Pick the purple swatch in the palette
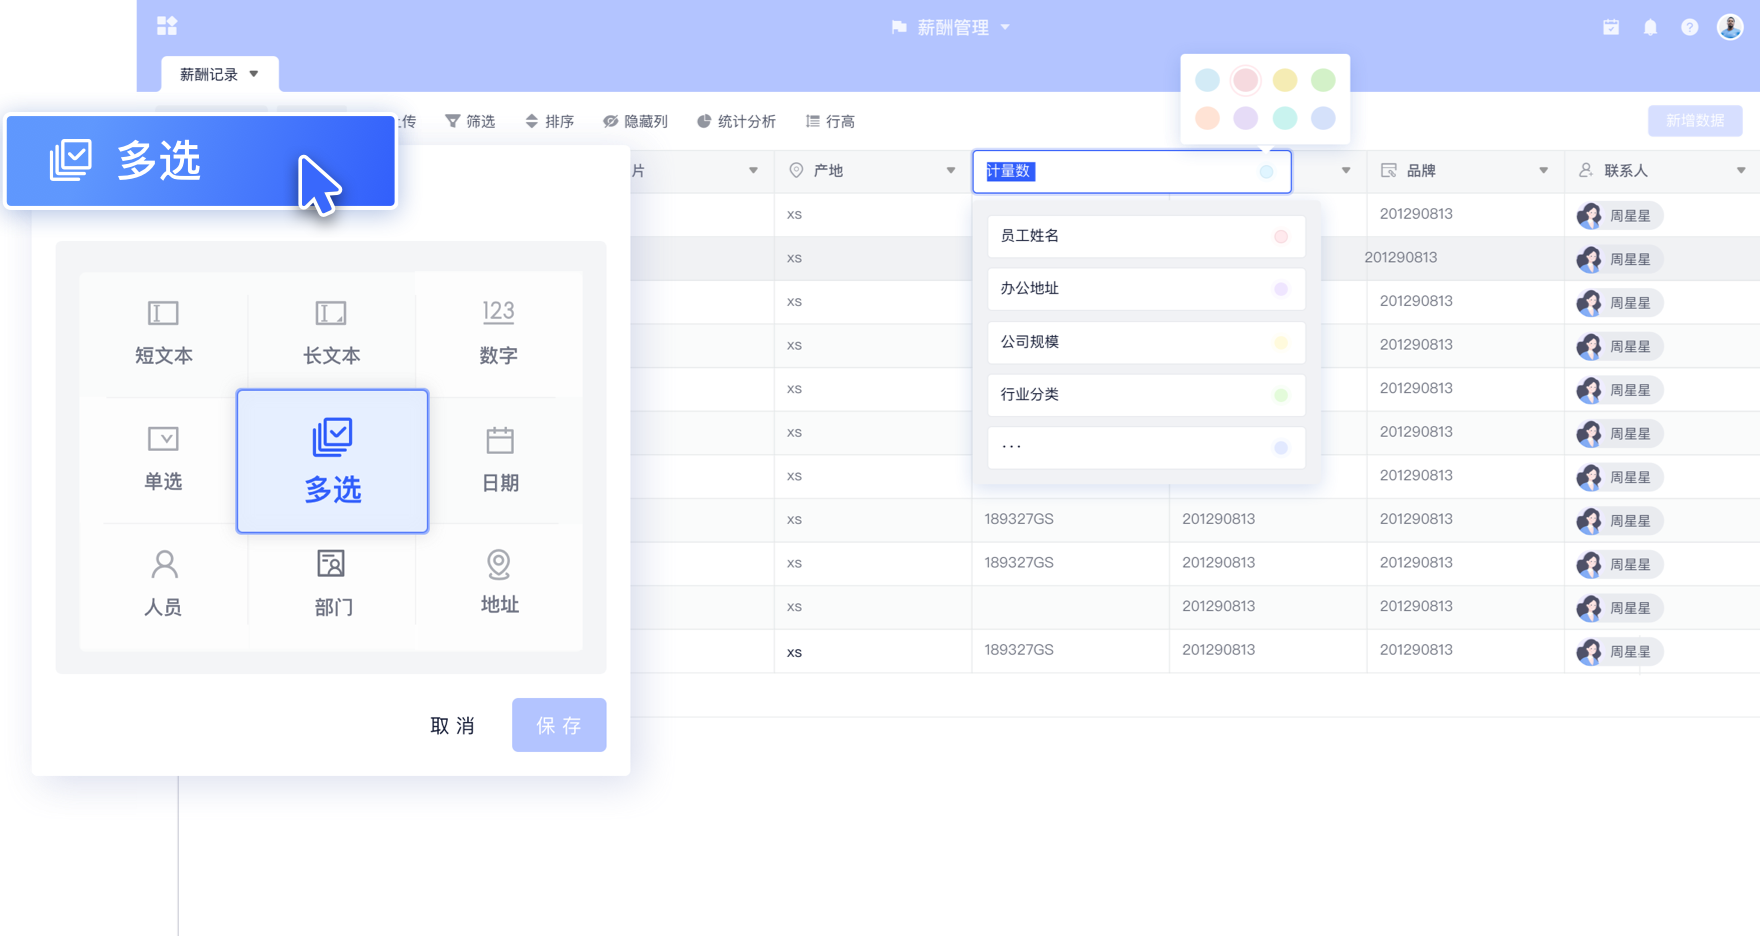Image resolution: width=1760 pixels, height=936 pixels. tap(1246, 118)
